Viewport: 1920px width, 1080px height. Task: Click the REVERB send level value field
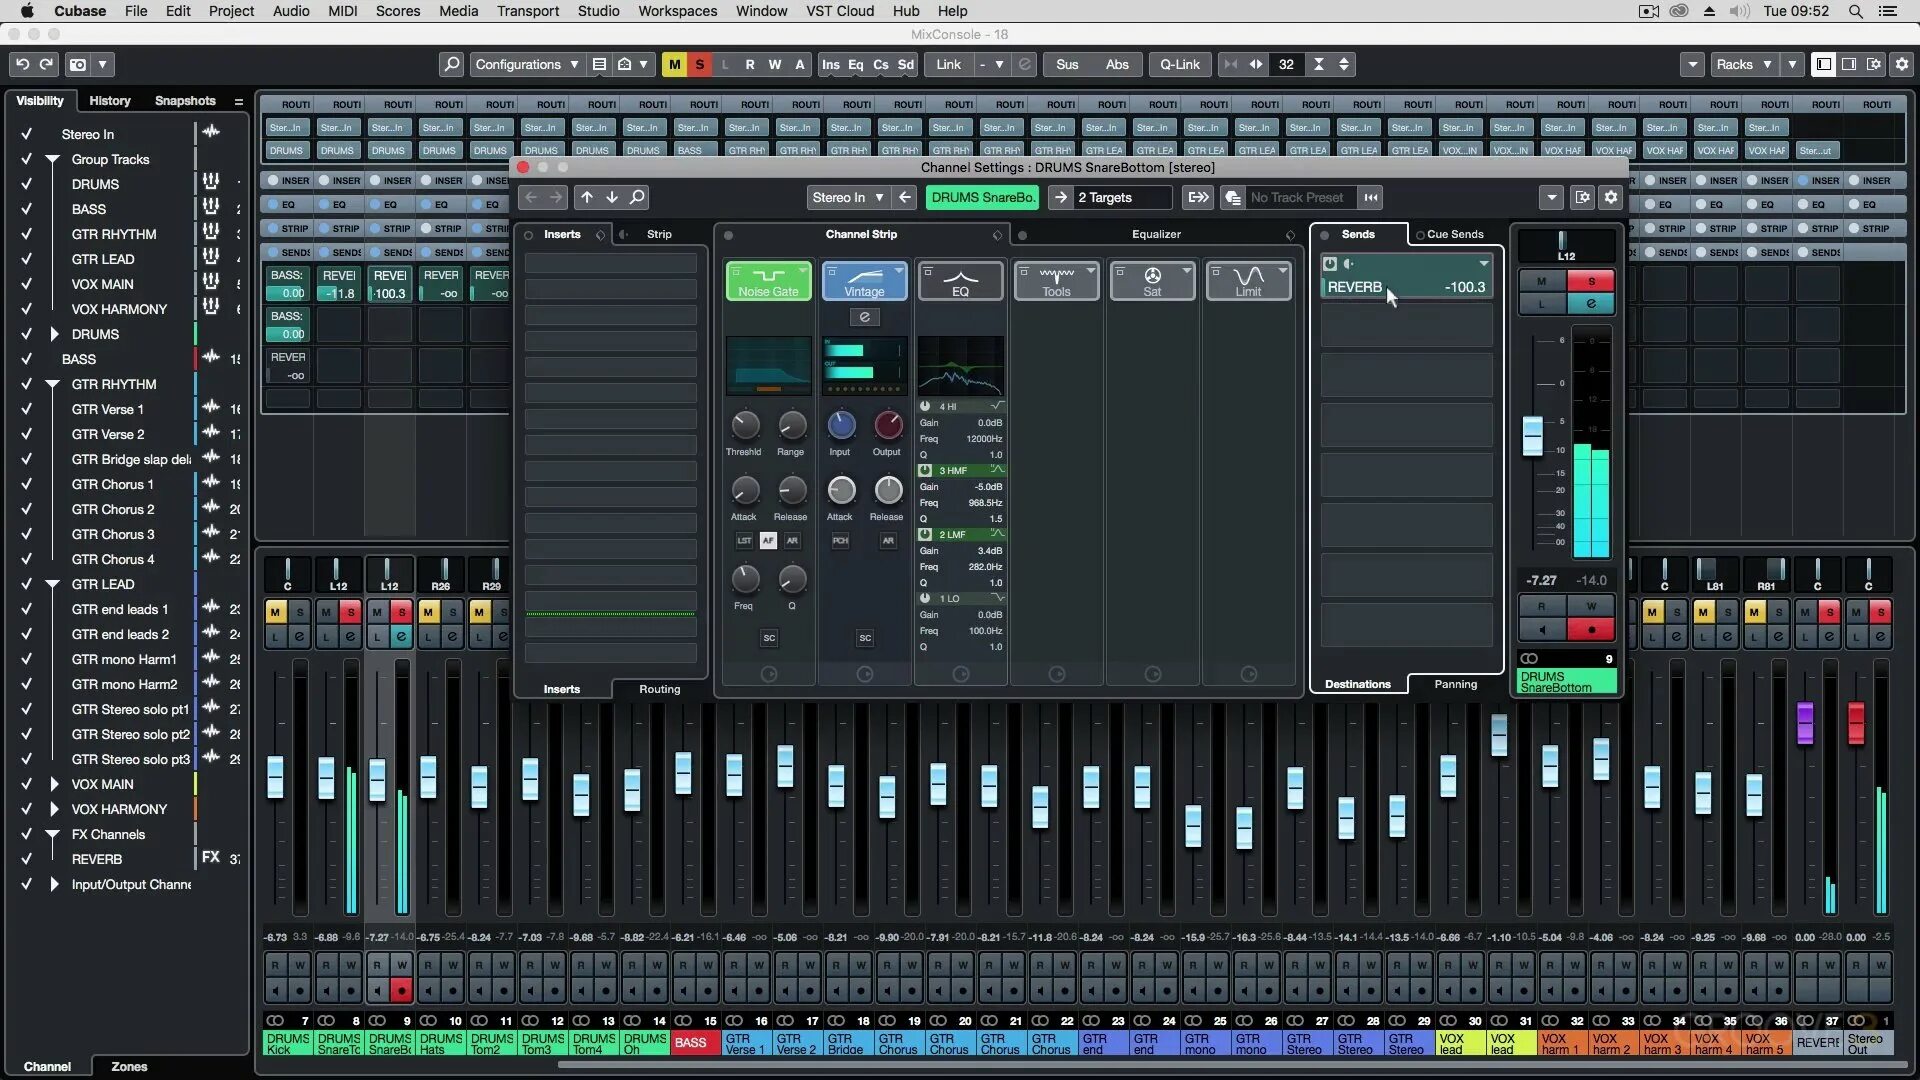[x=1464, y=287]
